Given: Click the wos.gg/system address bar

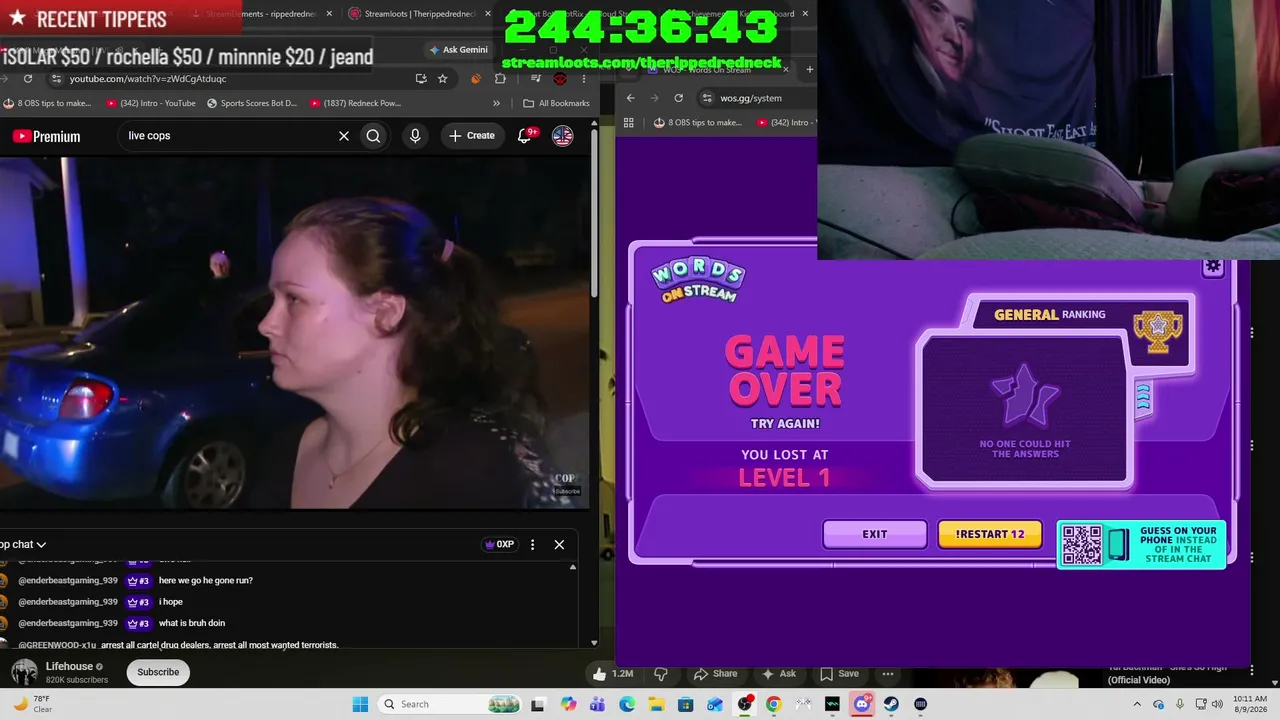Looking at the screenshot, I should pos(751,98).
